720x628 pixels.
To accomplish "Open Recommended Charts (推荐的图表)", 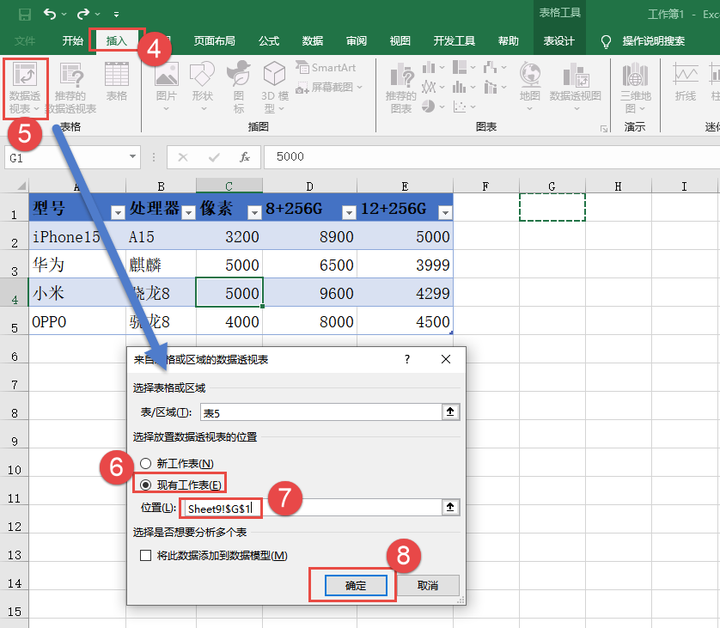I will (401, 88).
